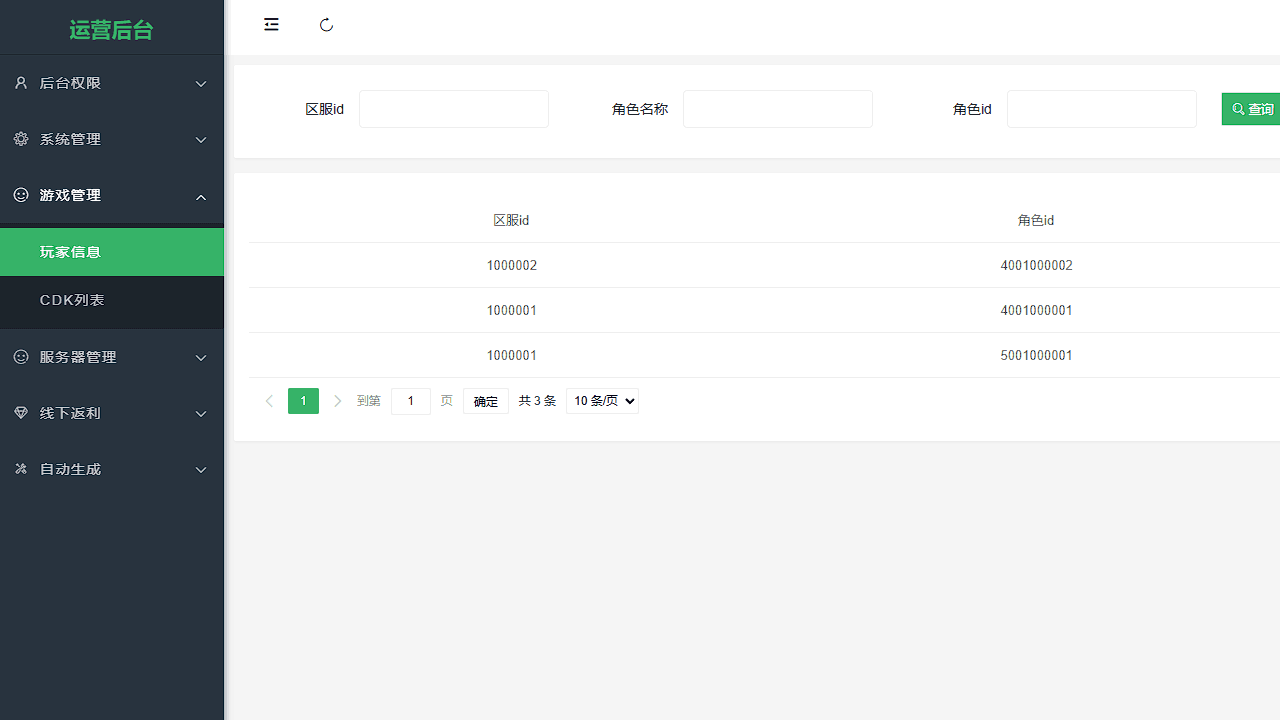1280x720 pixels.
Task: Click the icon beside 自动生成
Action: click(x=20, y=469)
